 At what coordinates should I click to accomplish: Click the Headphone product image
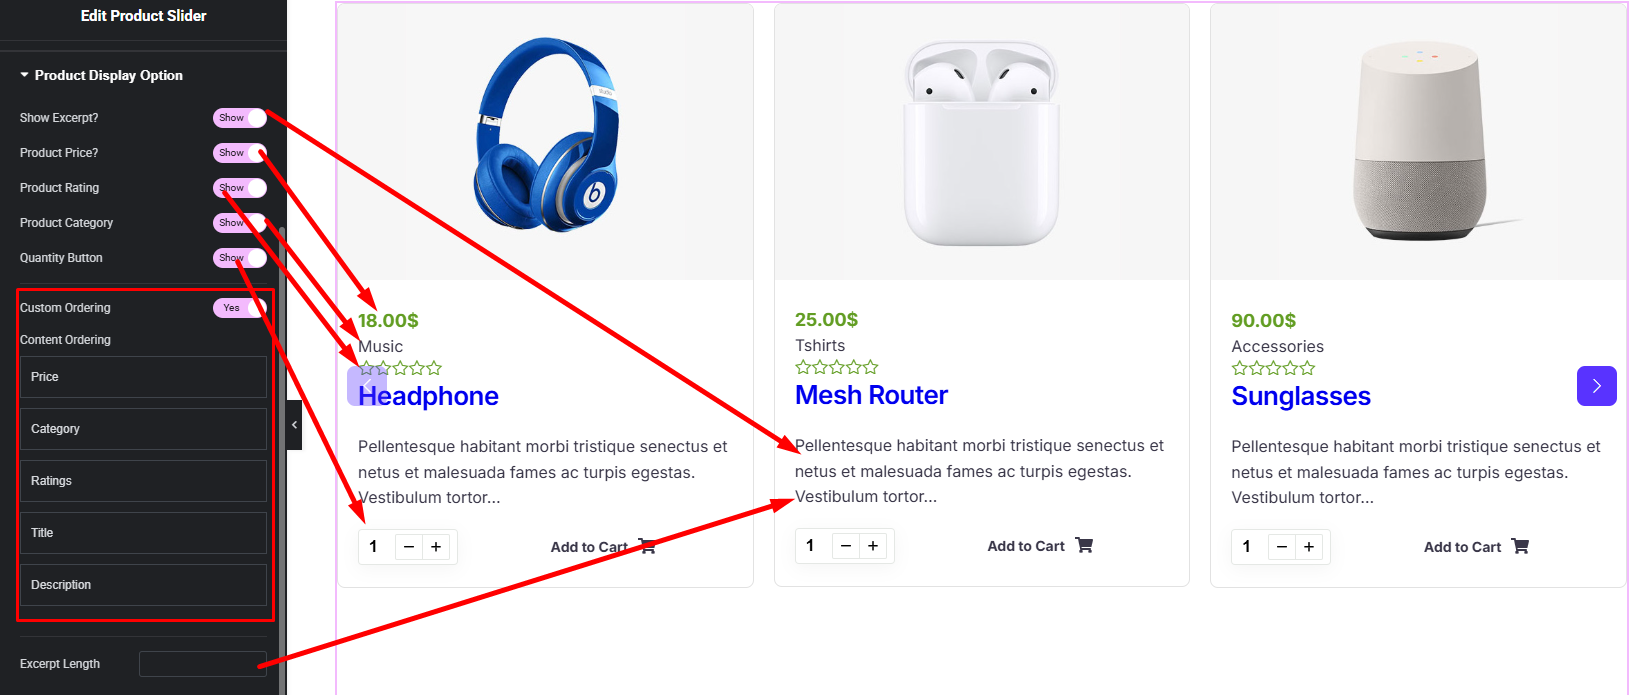pos(546,136)
